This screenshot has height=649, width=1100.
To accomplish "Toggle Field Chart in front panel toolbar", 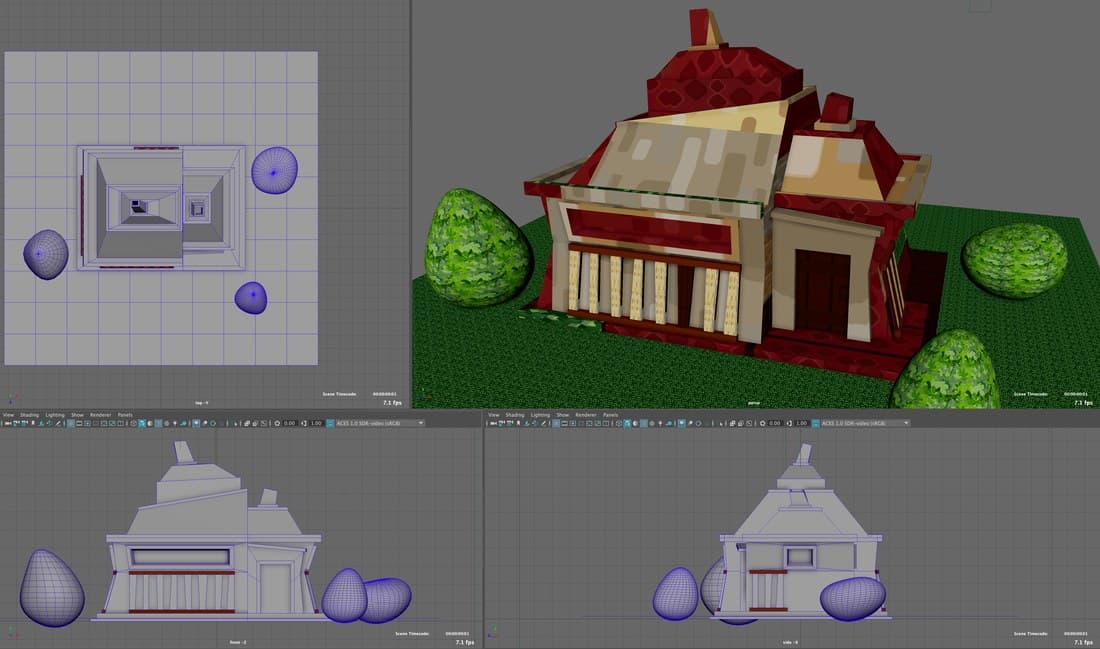I will pos(104,423).
